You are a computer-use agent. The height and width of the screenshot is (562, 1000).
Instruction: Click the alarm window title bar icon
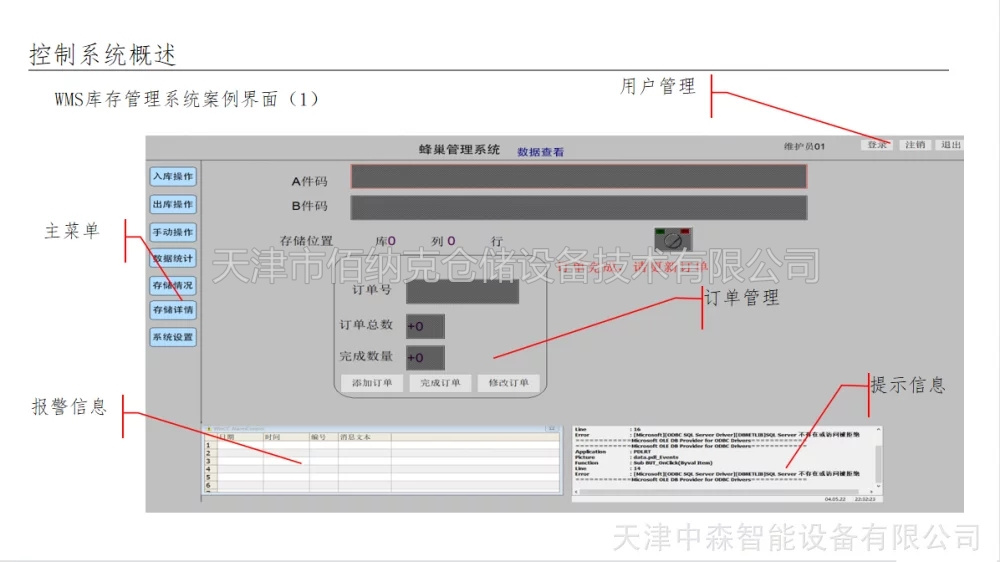point(207,428)
